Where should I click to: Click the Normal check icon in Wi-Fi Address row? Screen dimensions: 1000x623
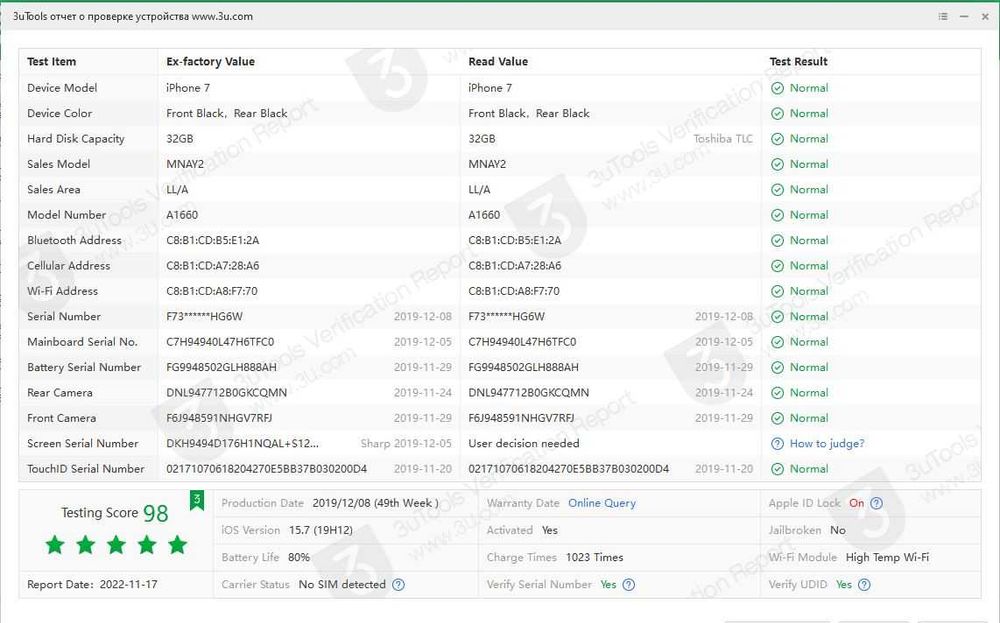[x=777, y=291]
